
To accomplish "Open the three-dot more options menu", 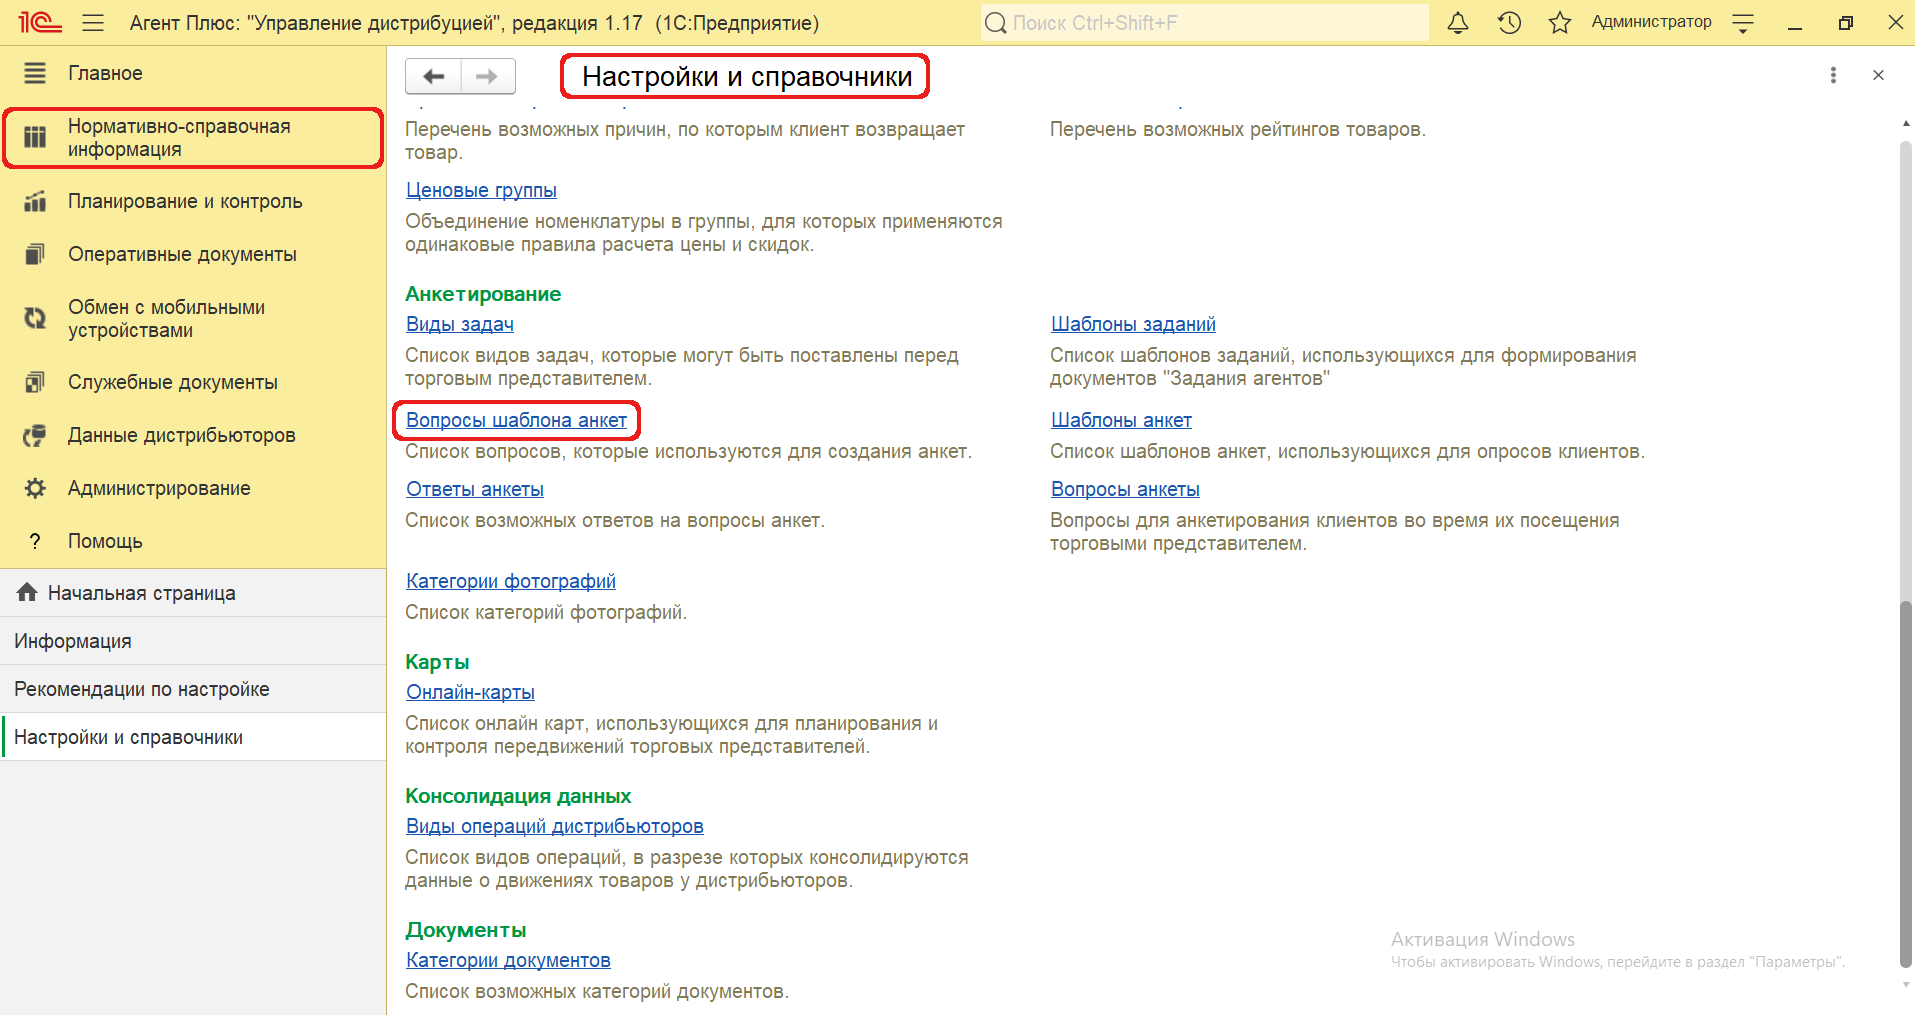I will (x=1832, y=75).
